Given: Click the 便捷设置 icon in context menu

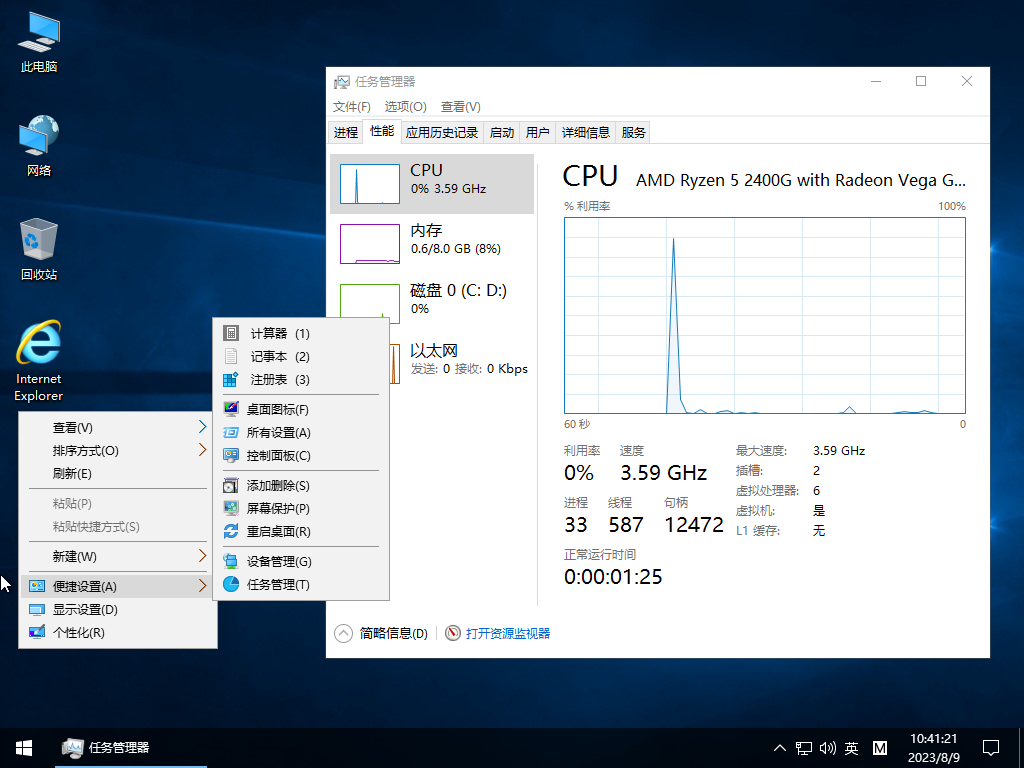Looking at the screenshot, I should click(37, 586).
